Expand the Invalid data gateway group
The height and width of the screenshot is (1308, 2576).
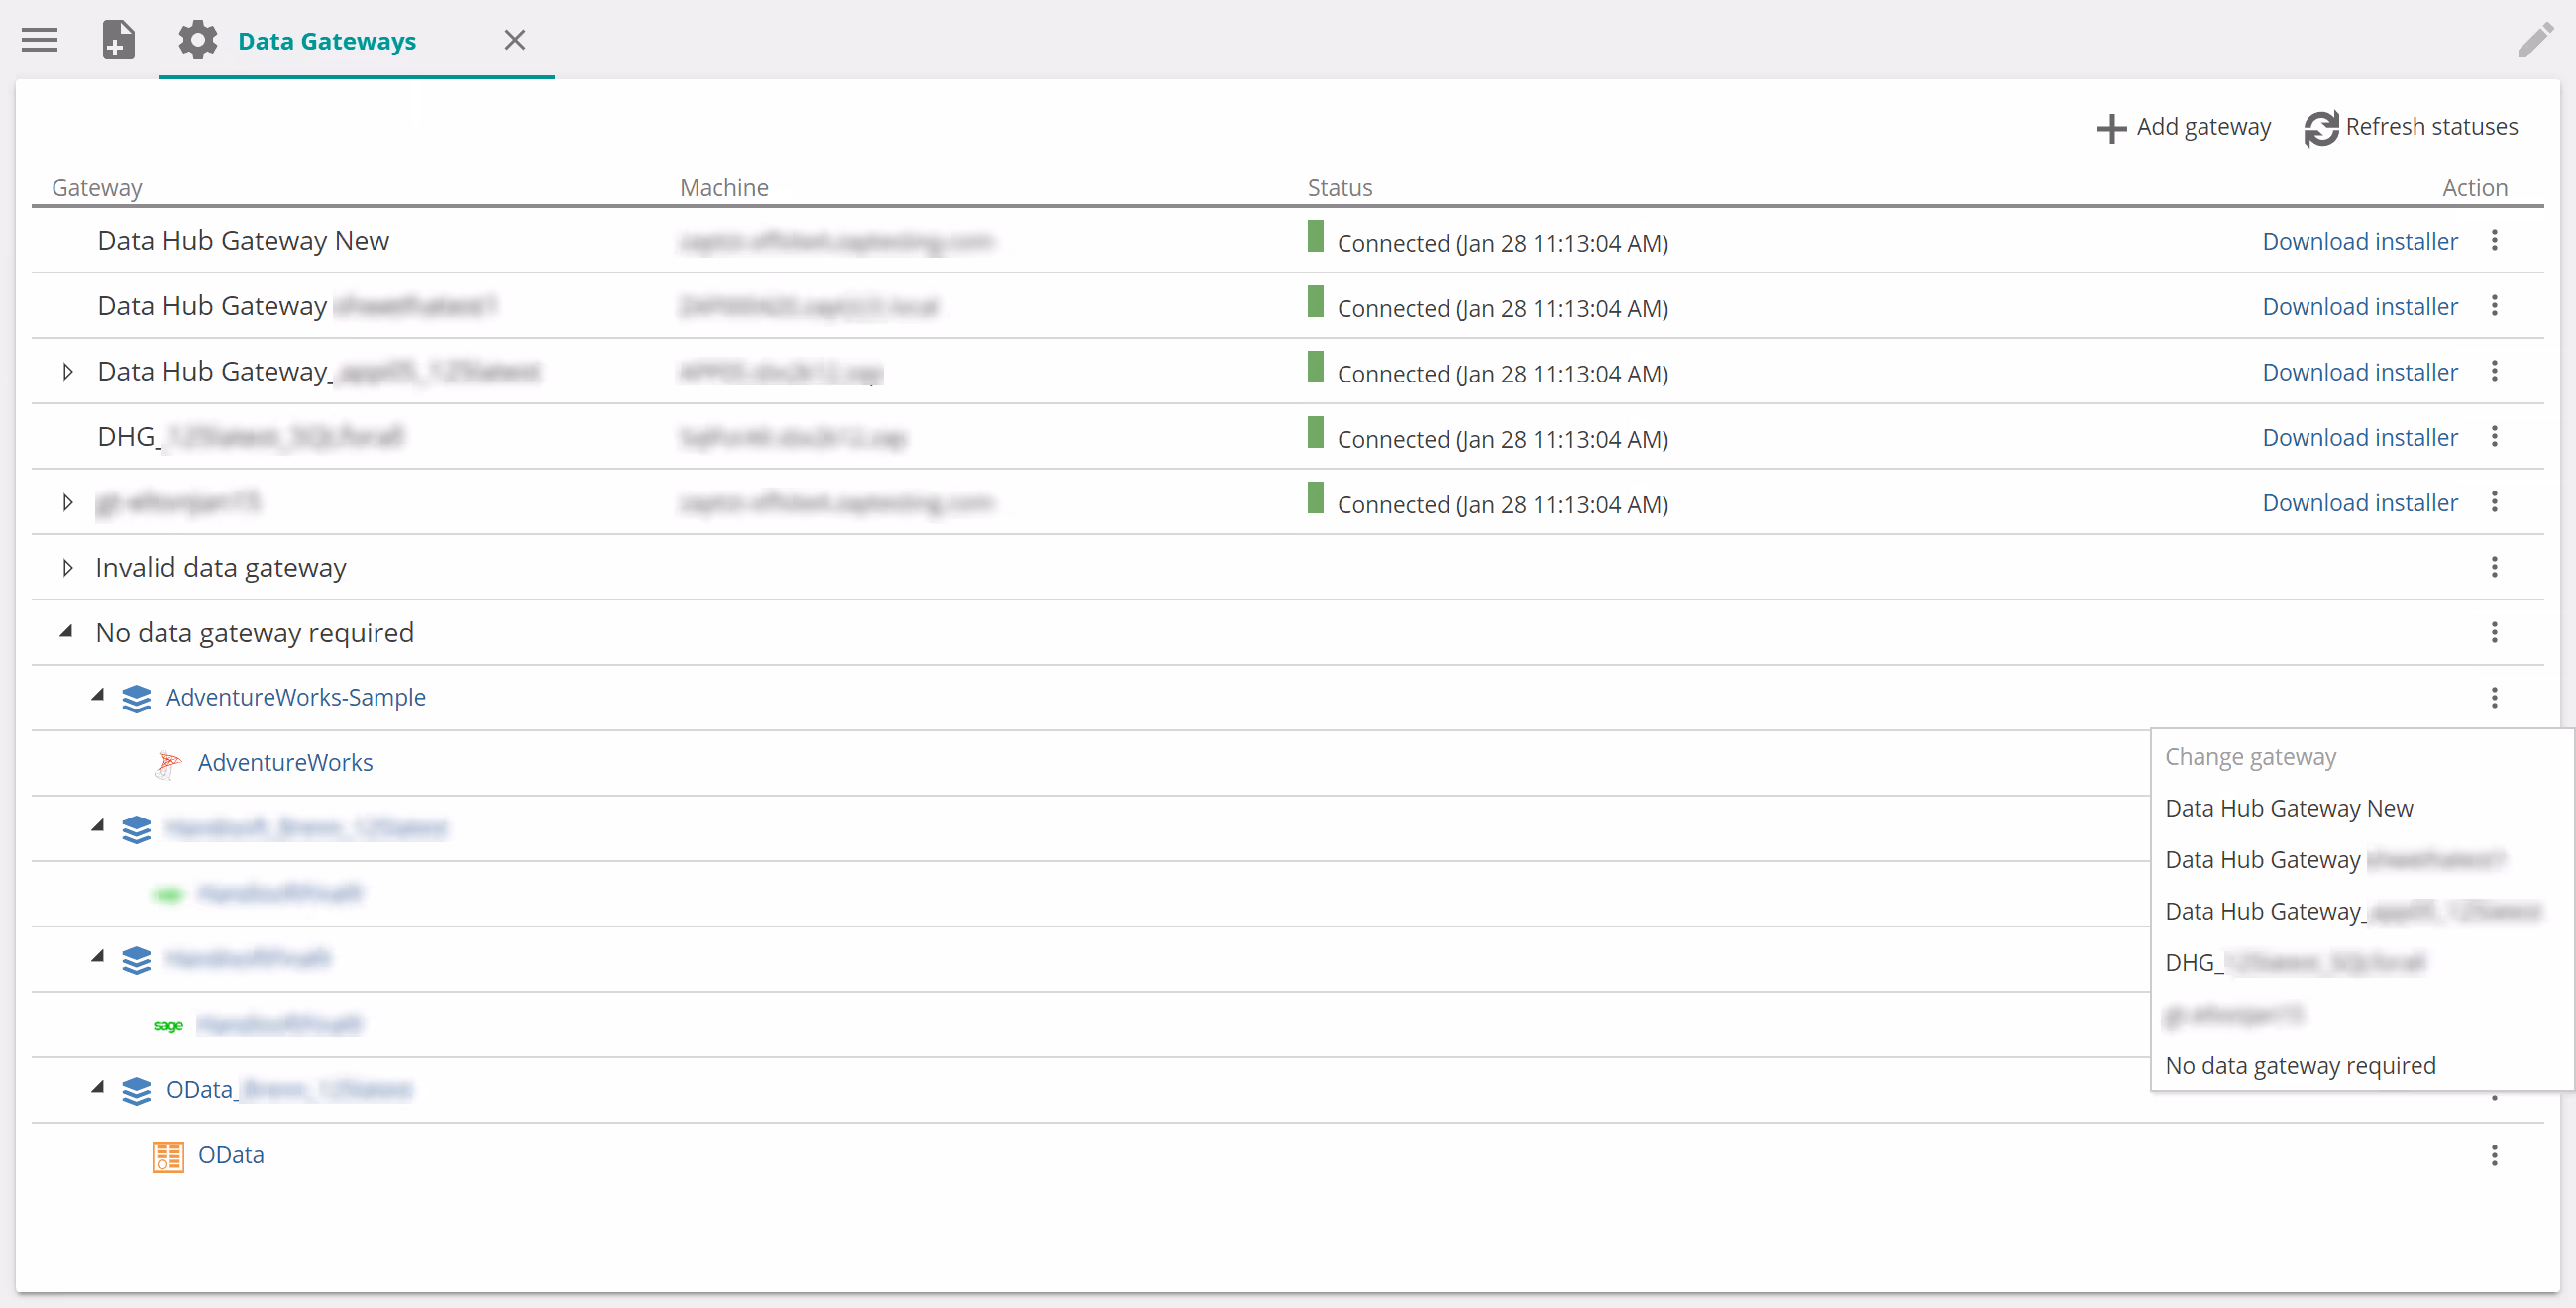click(67, 567)
